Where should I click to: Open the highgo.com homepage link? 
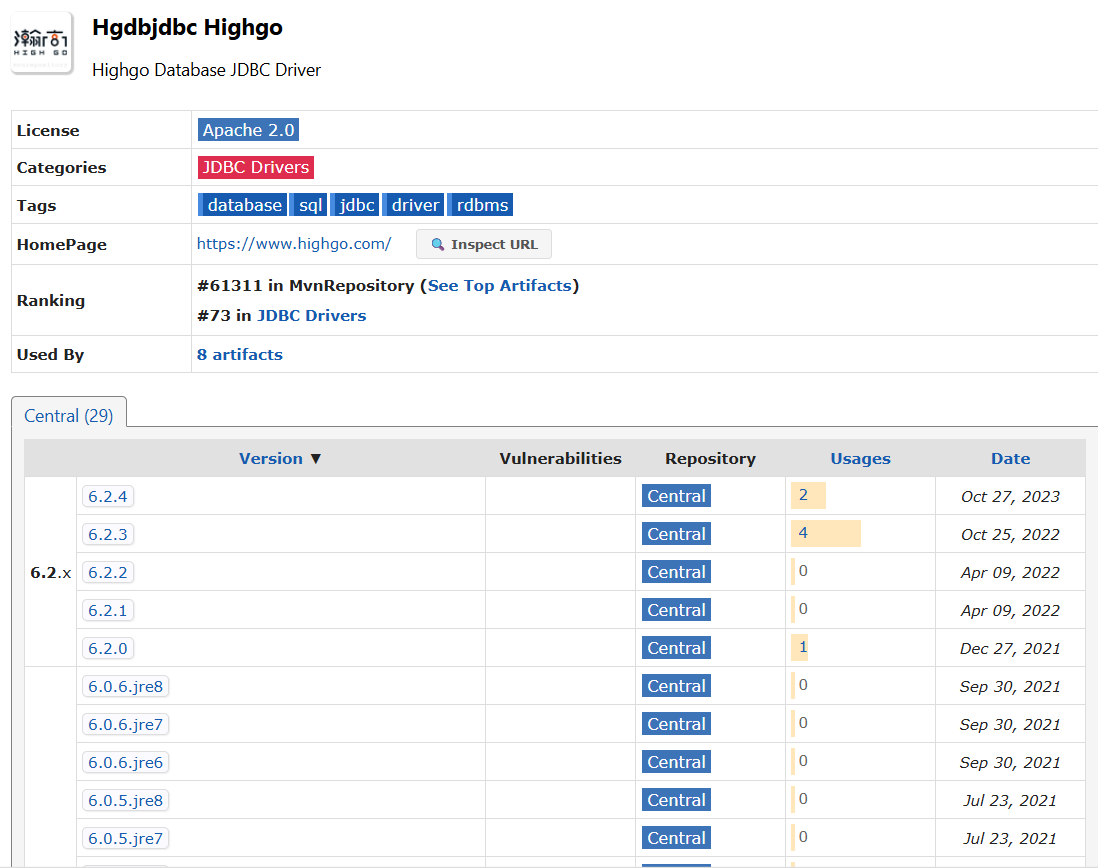[x=294, y=244]
